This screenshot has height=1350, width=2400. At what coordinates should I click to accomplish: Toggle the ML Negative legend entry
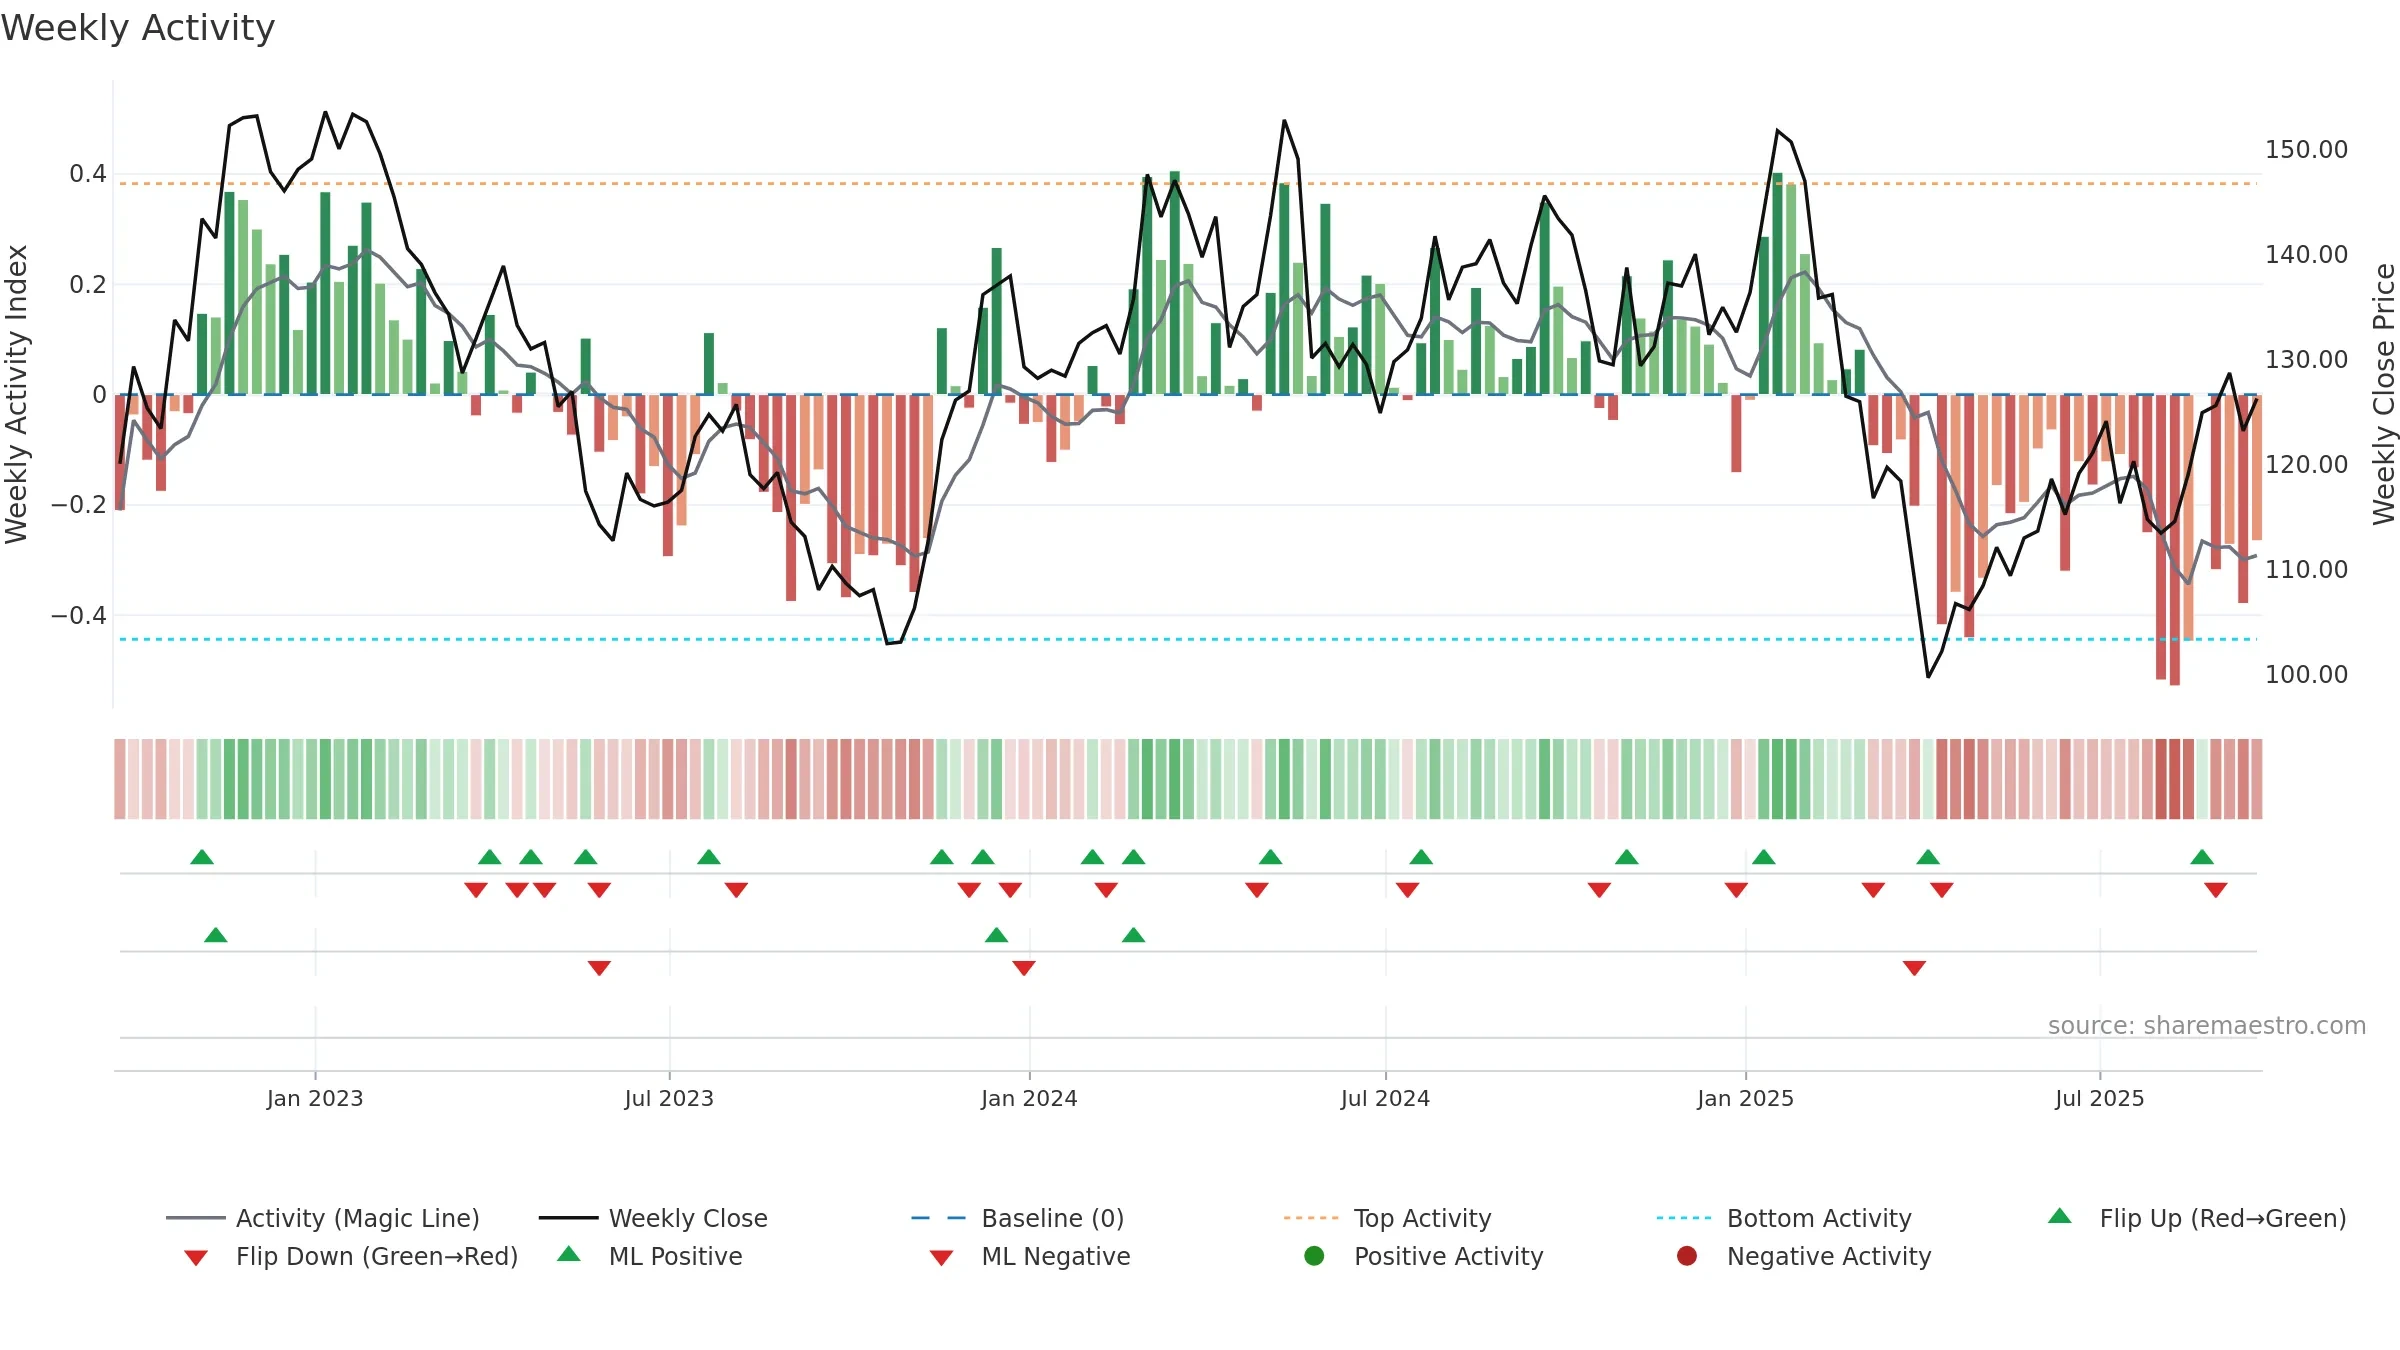(1030, 1256)
